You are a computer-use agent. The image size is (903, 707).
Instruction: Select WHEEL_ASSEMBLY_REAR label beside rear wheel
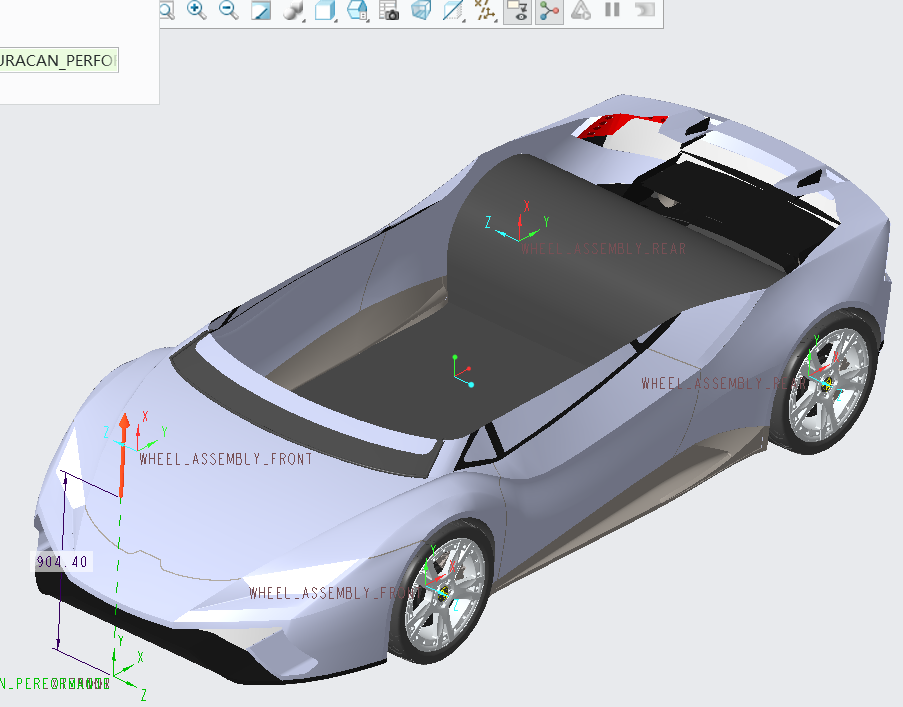723,384
